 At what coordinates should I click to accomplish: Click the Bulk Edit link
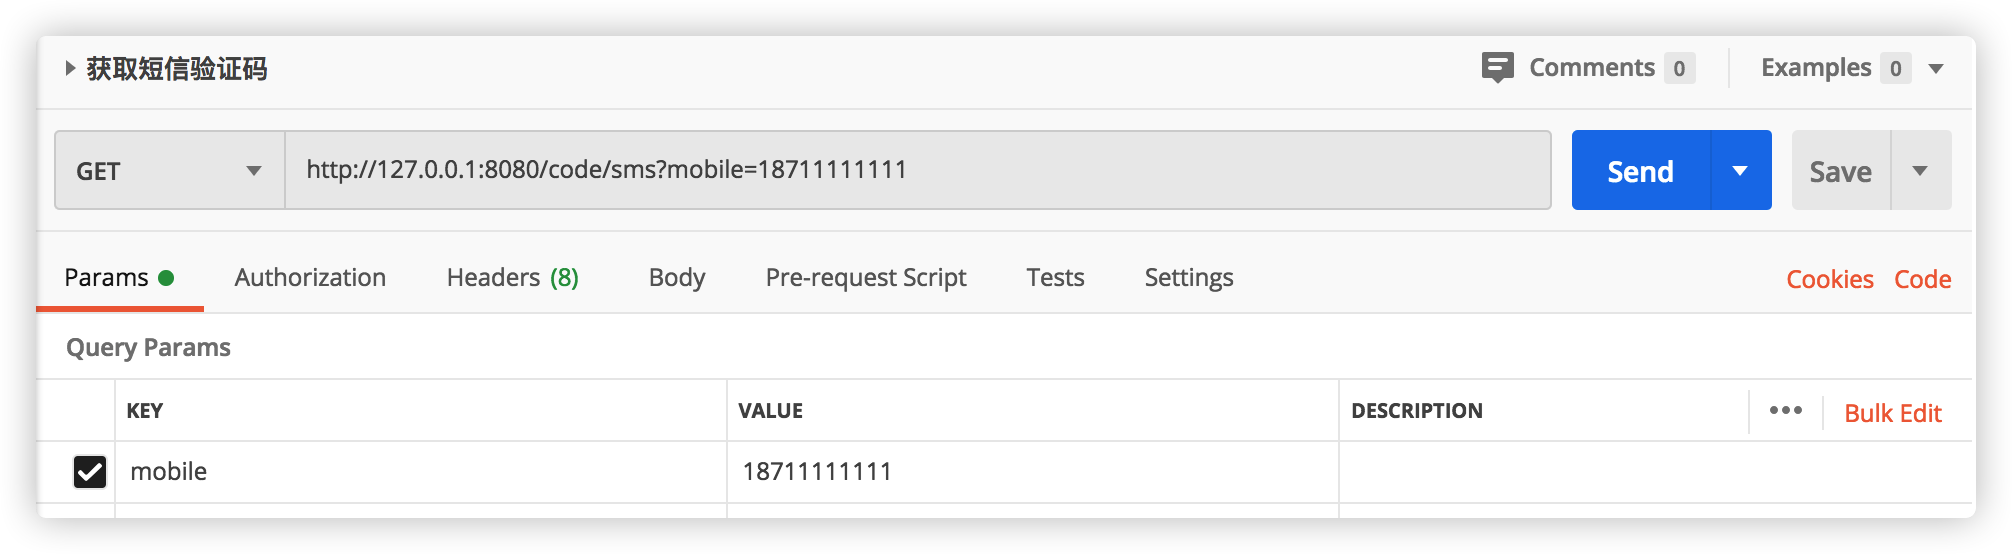point(1892,413)
